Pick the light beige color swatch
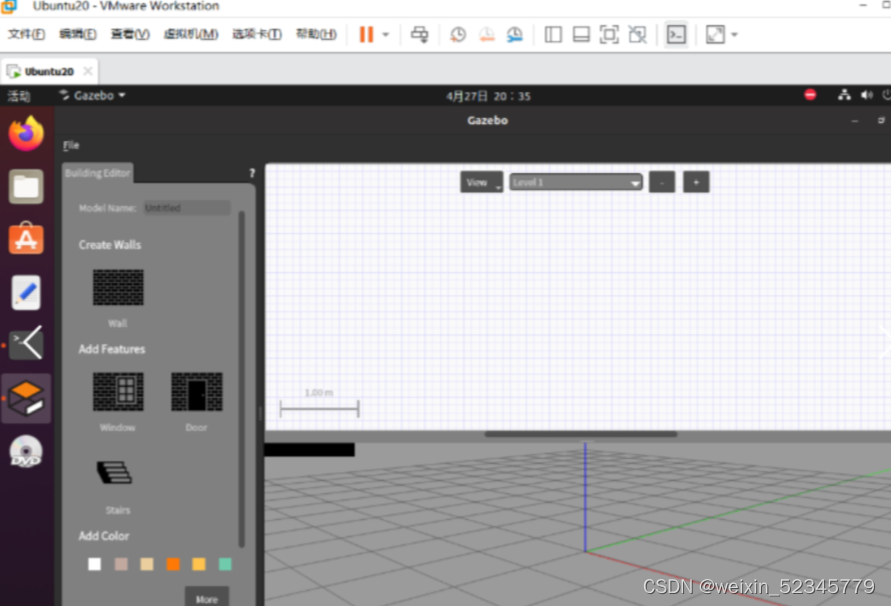Image resolution: width=891 pixels, height=606 pixels. (x=147, y=564)
